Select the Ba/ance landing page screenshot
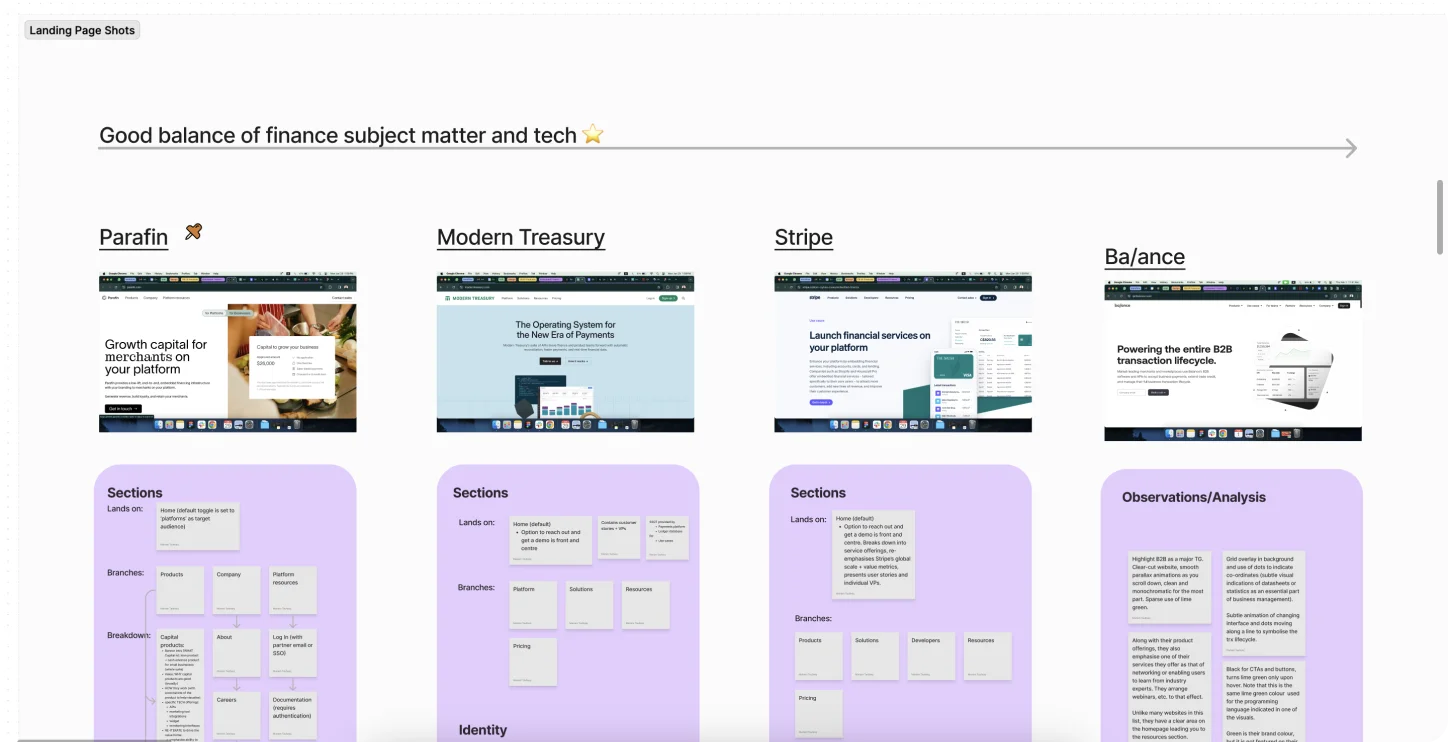Screen dimensions: 1448x742 point(1232,361)
